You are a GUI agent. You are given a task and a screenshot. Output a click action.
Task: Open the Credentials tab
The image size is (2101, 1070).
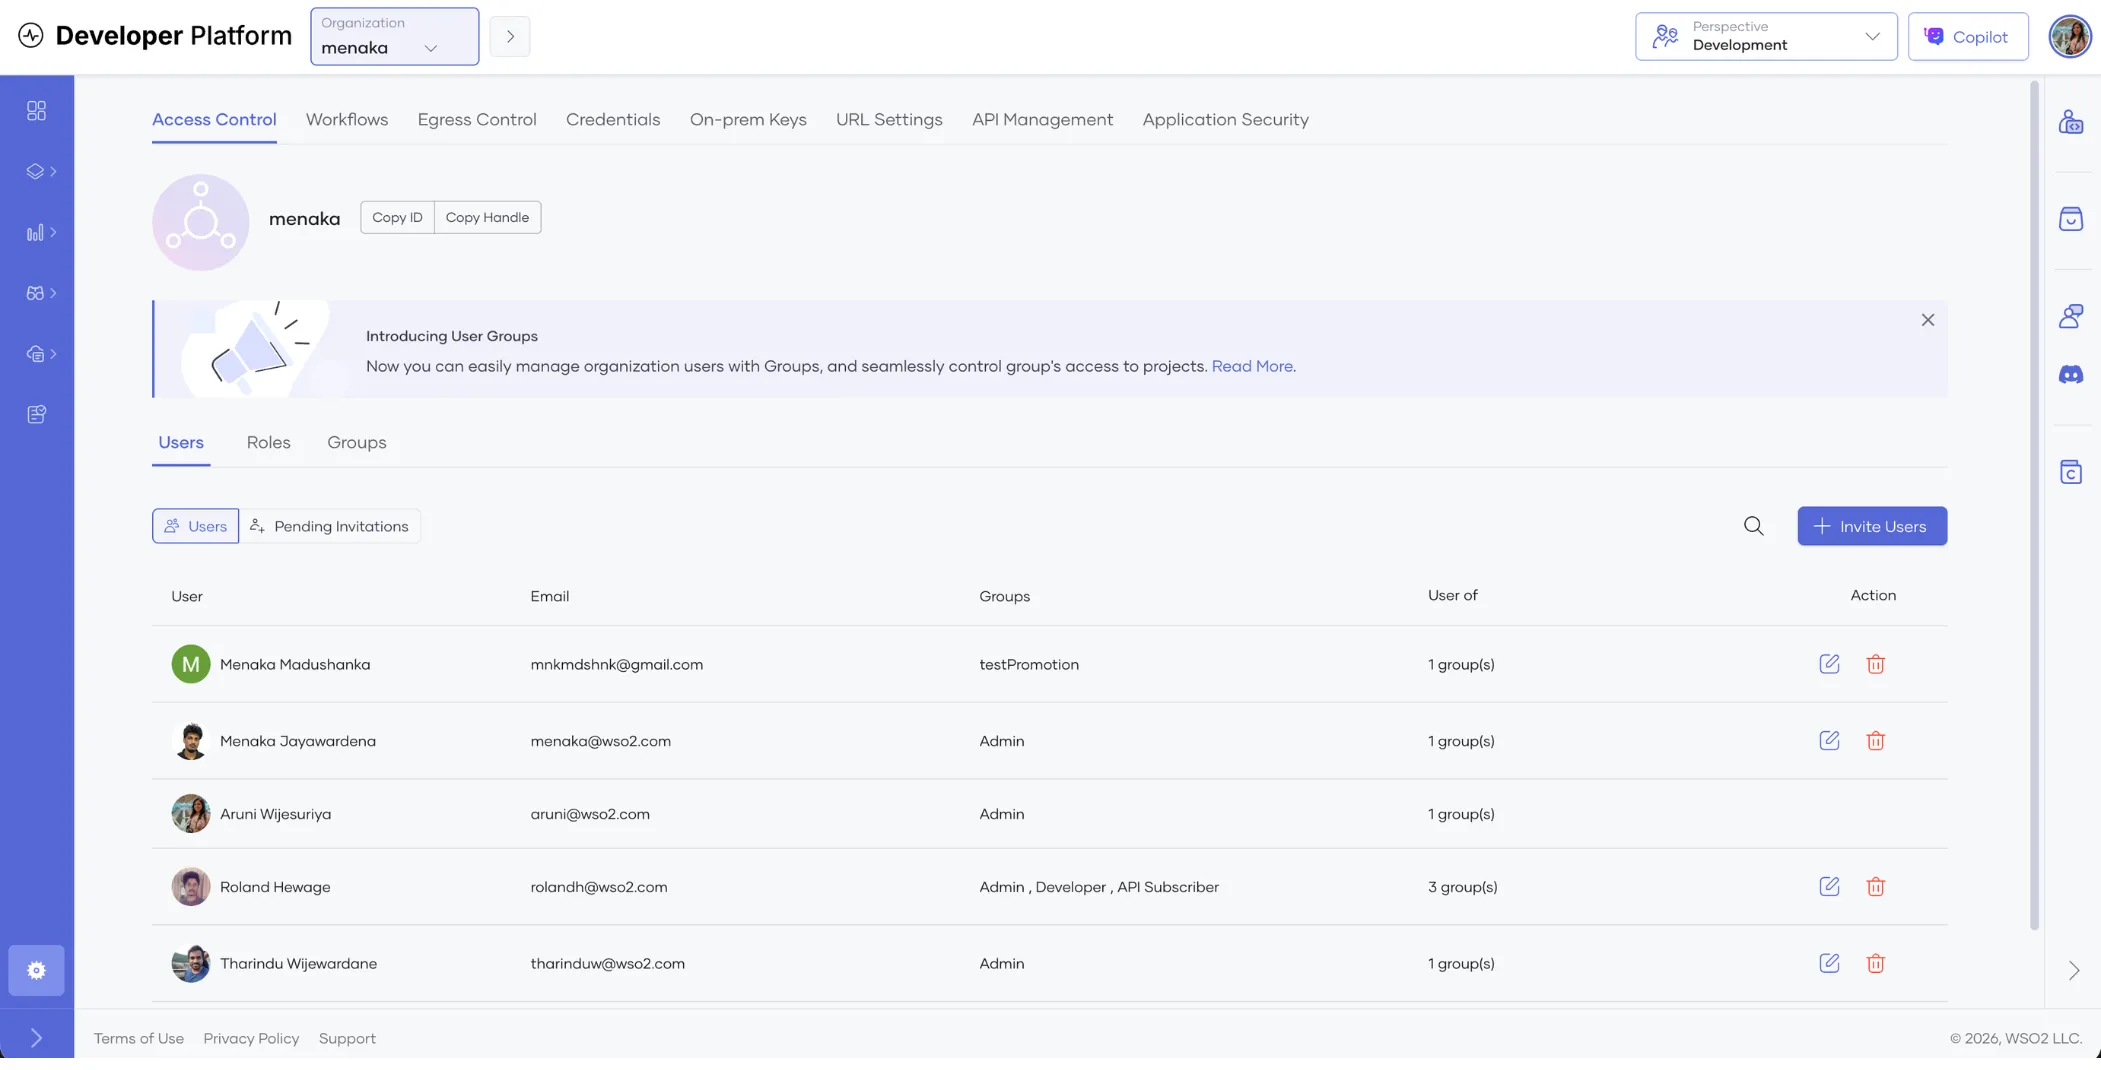point(612,120)
